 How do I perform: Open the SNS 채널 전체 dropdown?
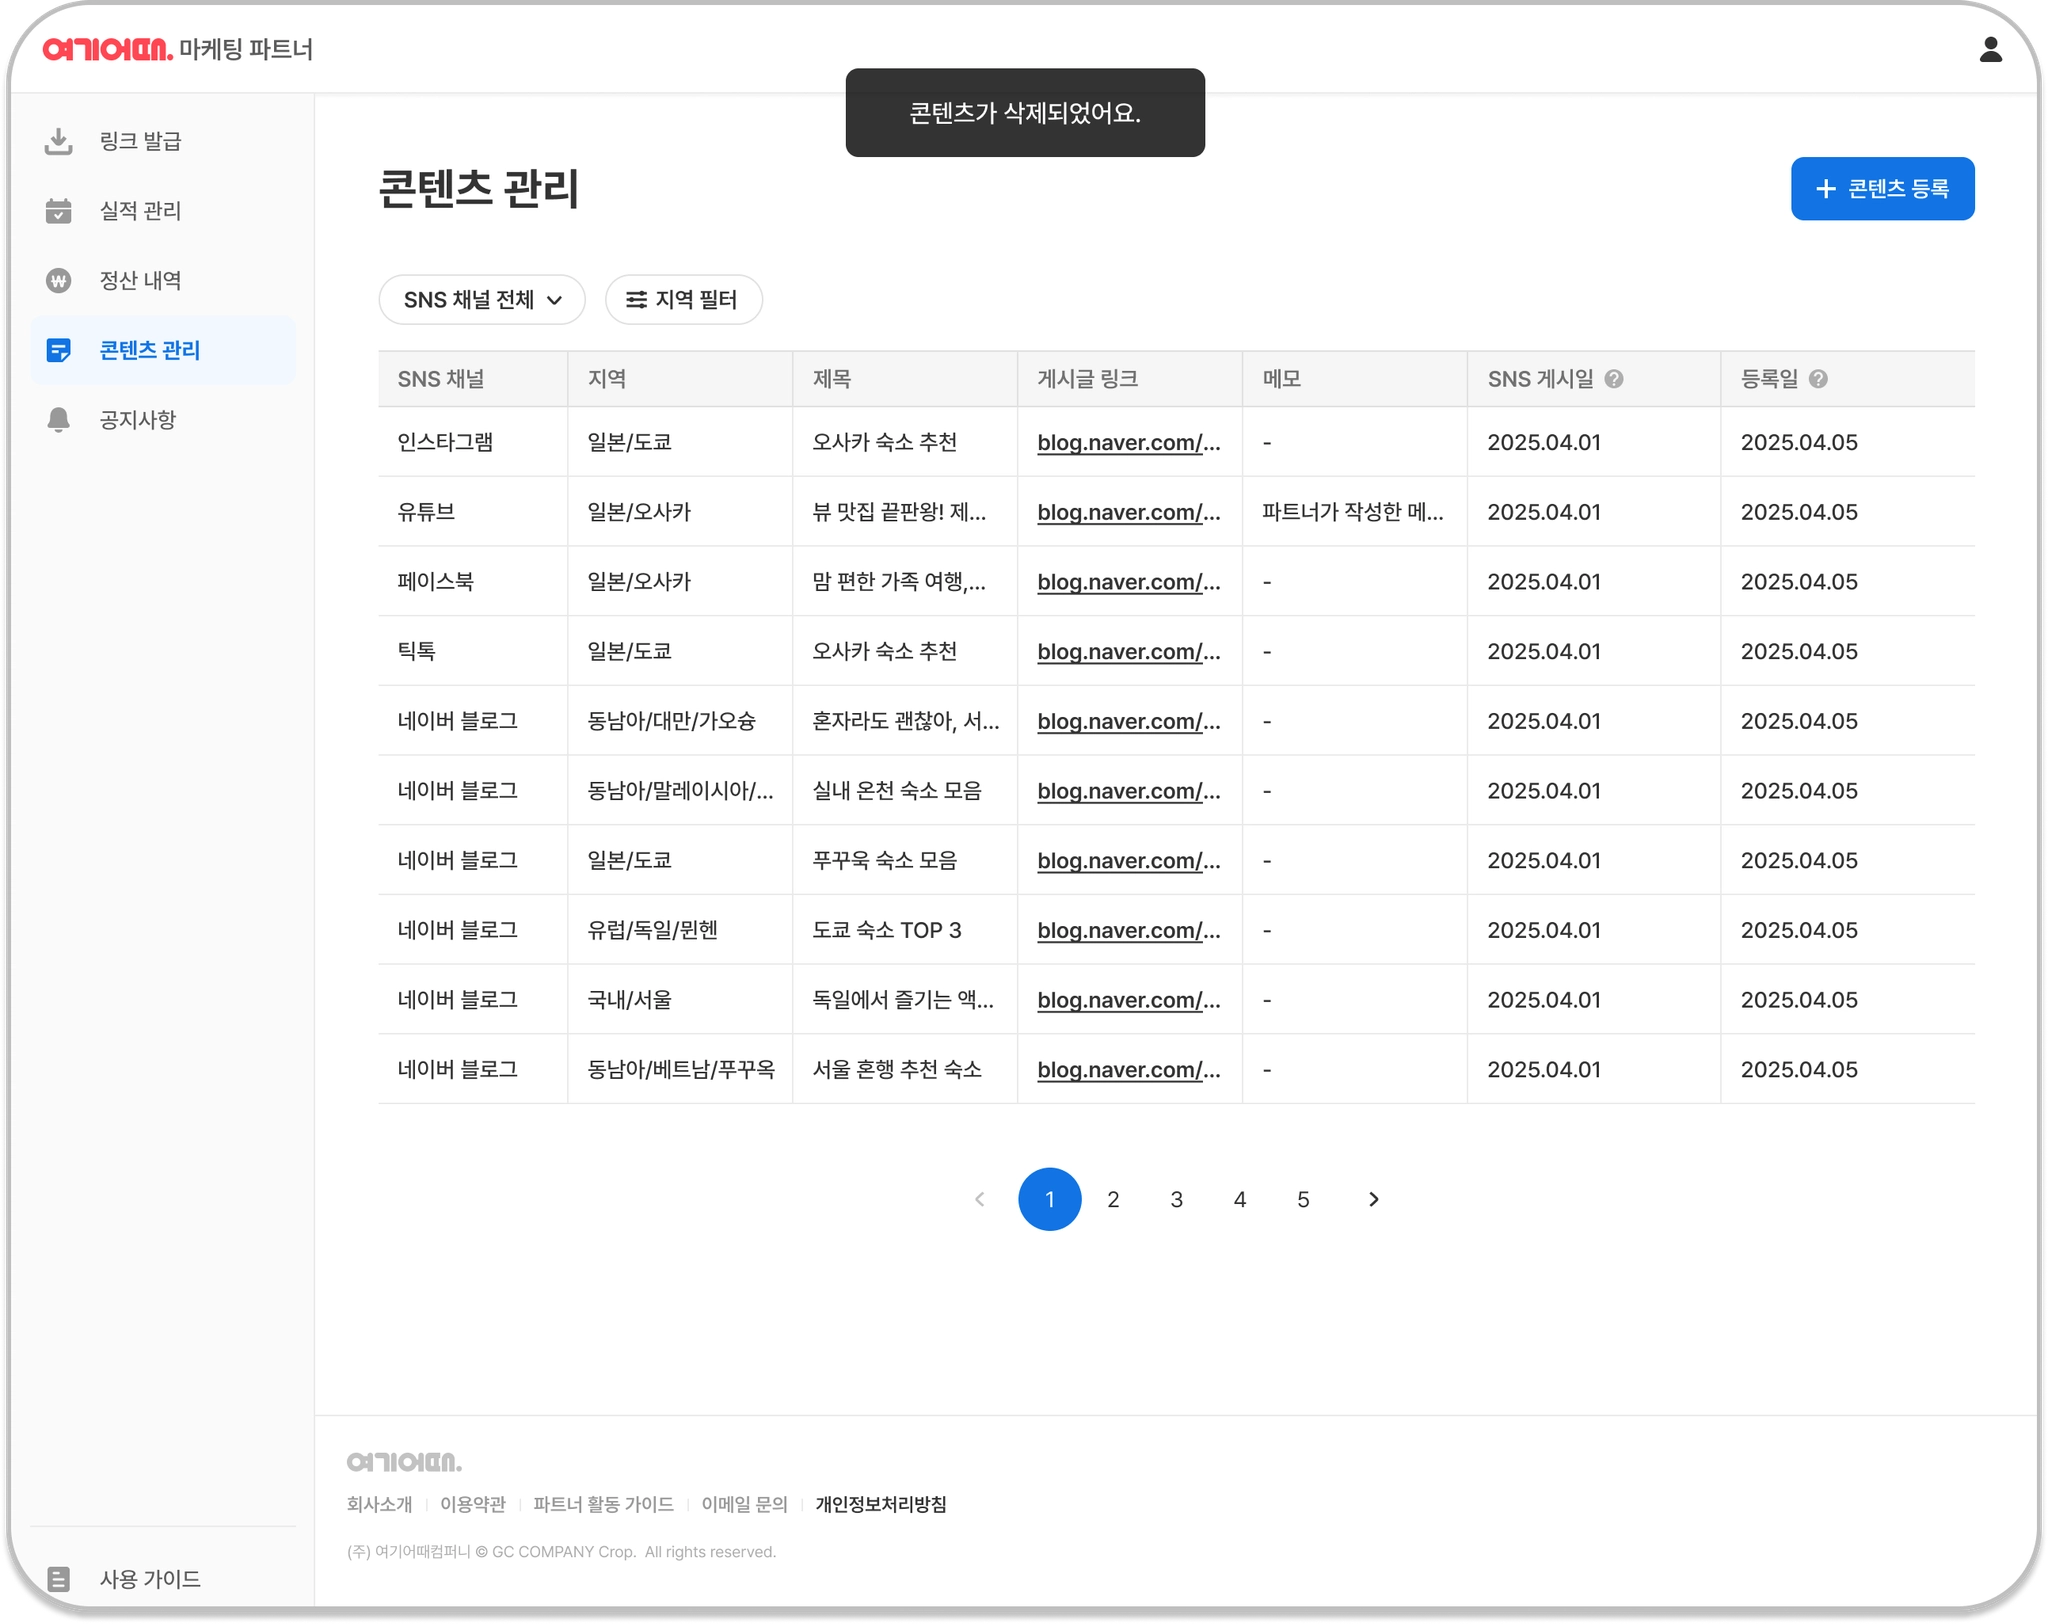[482, 300]
